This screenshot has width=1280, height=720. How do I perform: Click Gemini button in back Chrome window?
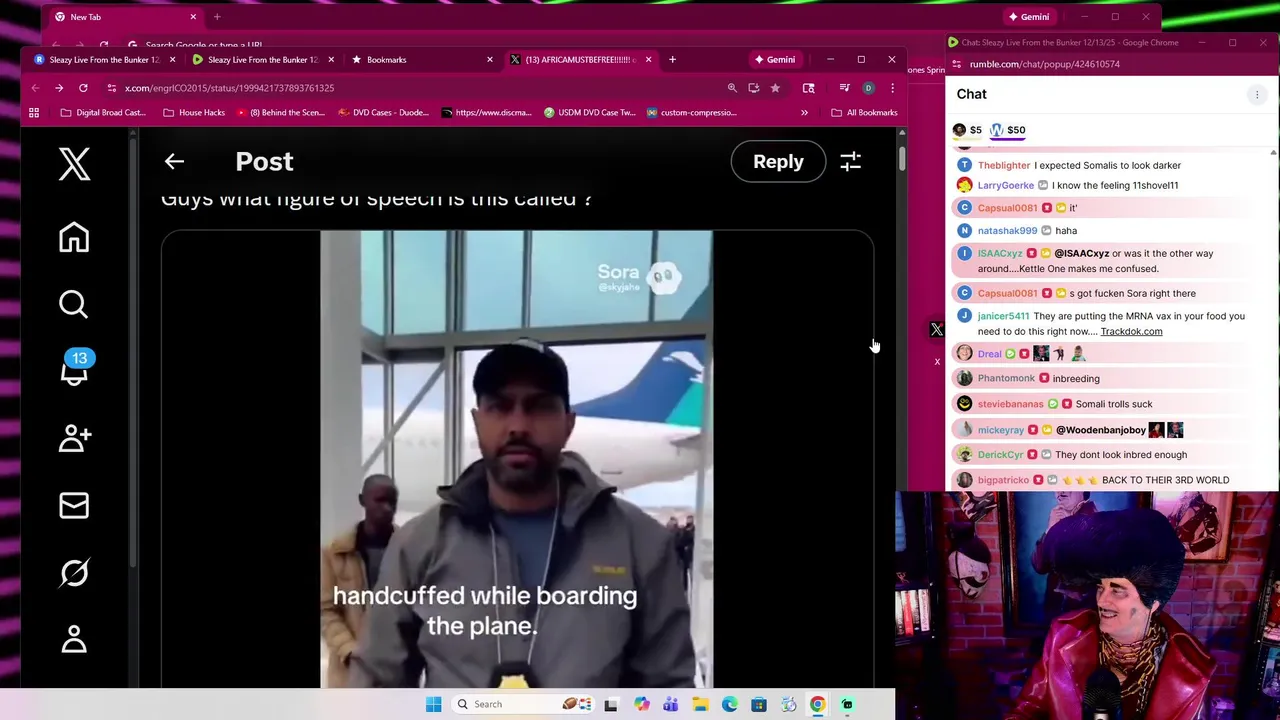[x=1029, y=17]
